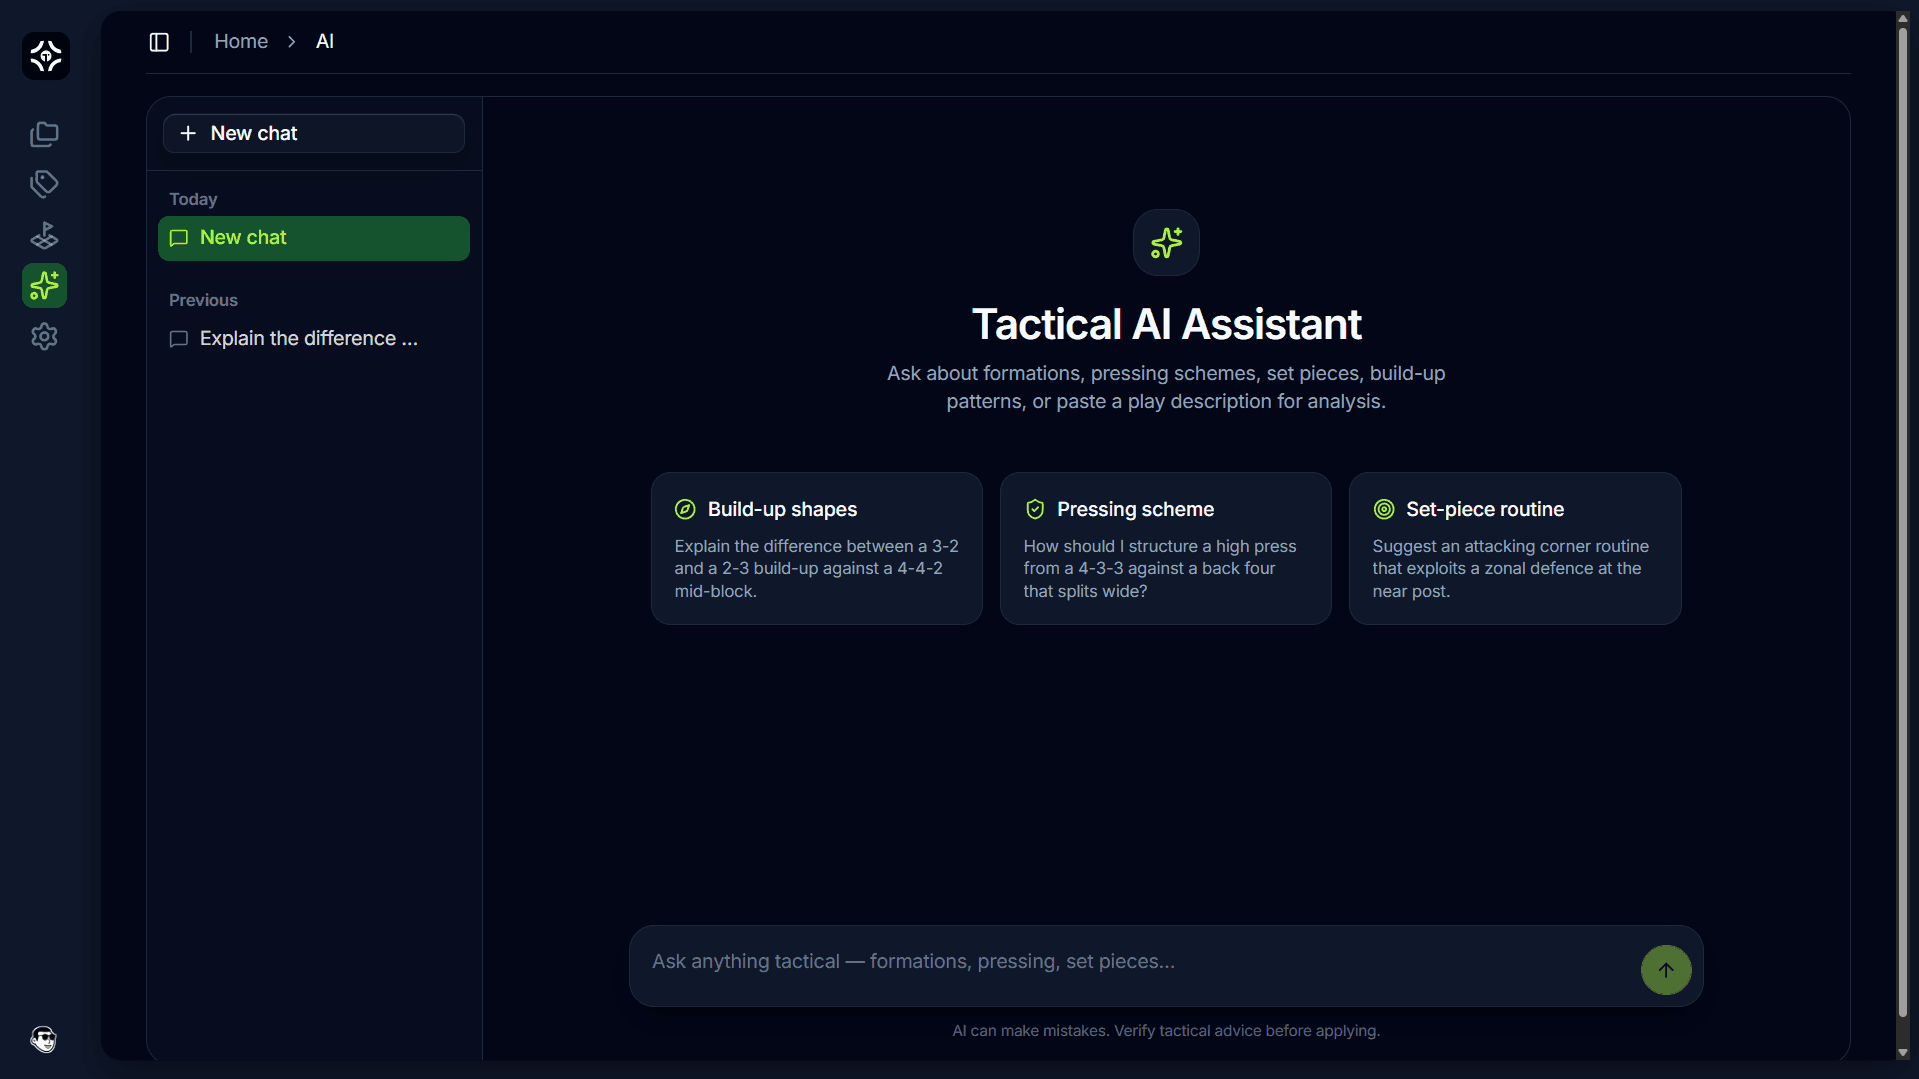This screenshot has height=1079, width=1919.
Task: Start a new chat with plus button
Action: [x=314, y=134]
